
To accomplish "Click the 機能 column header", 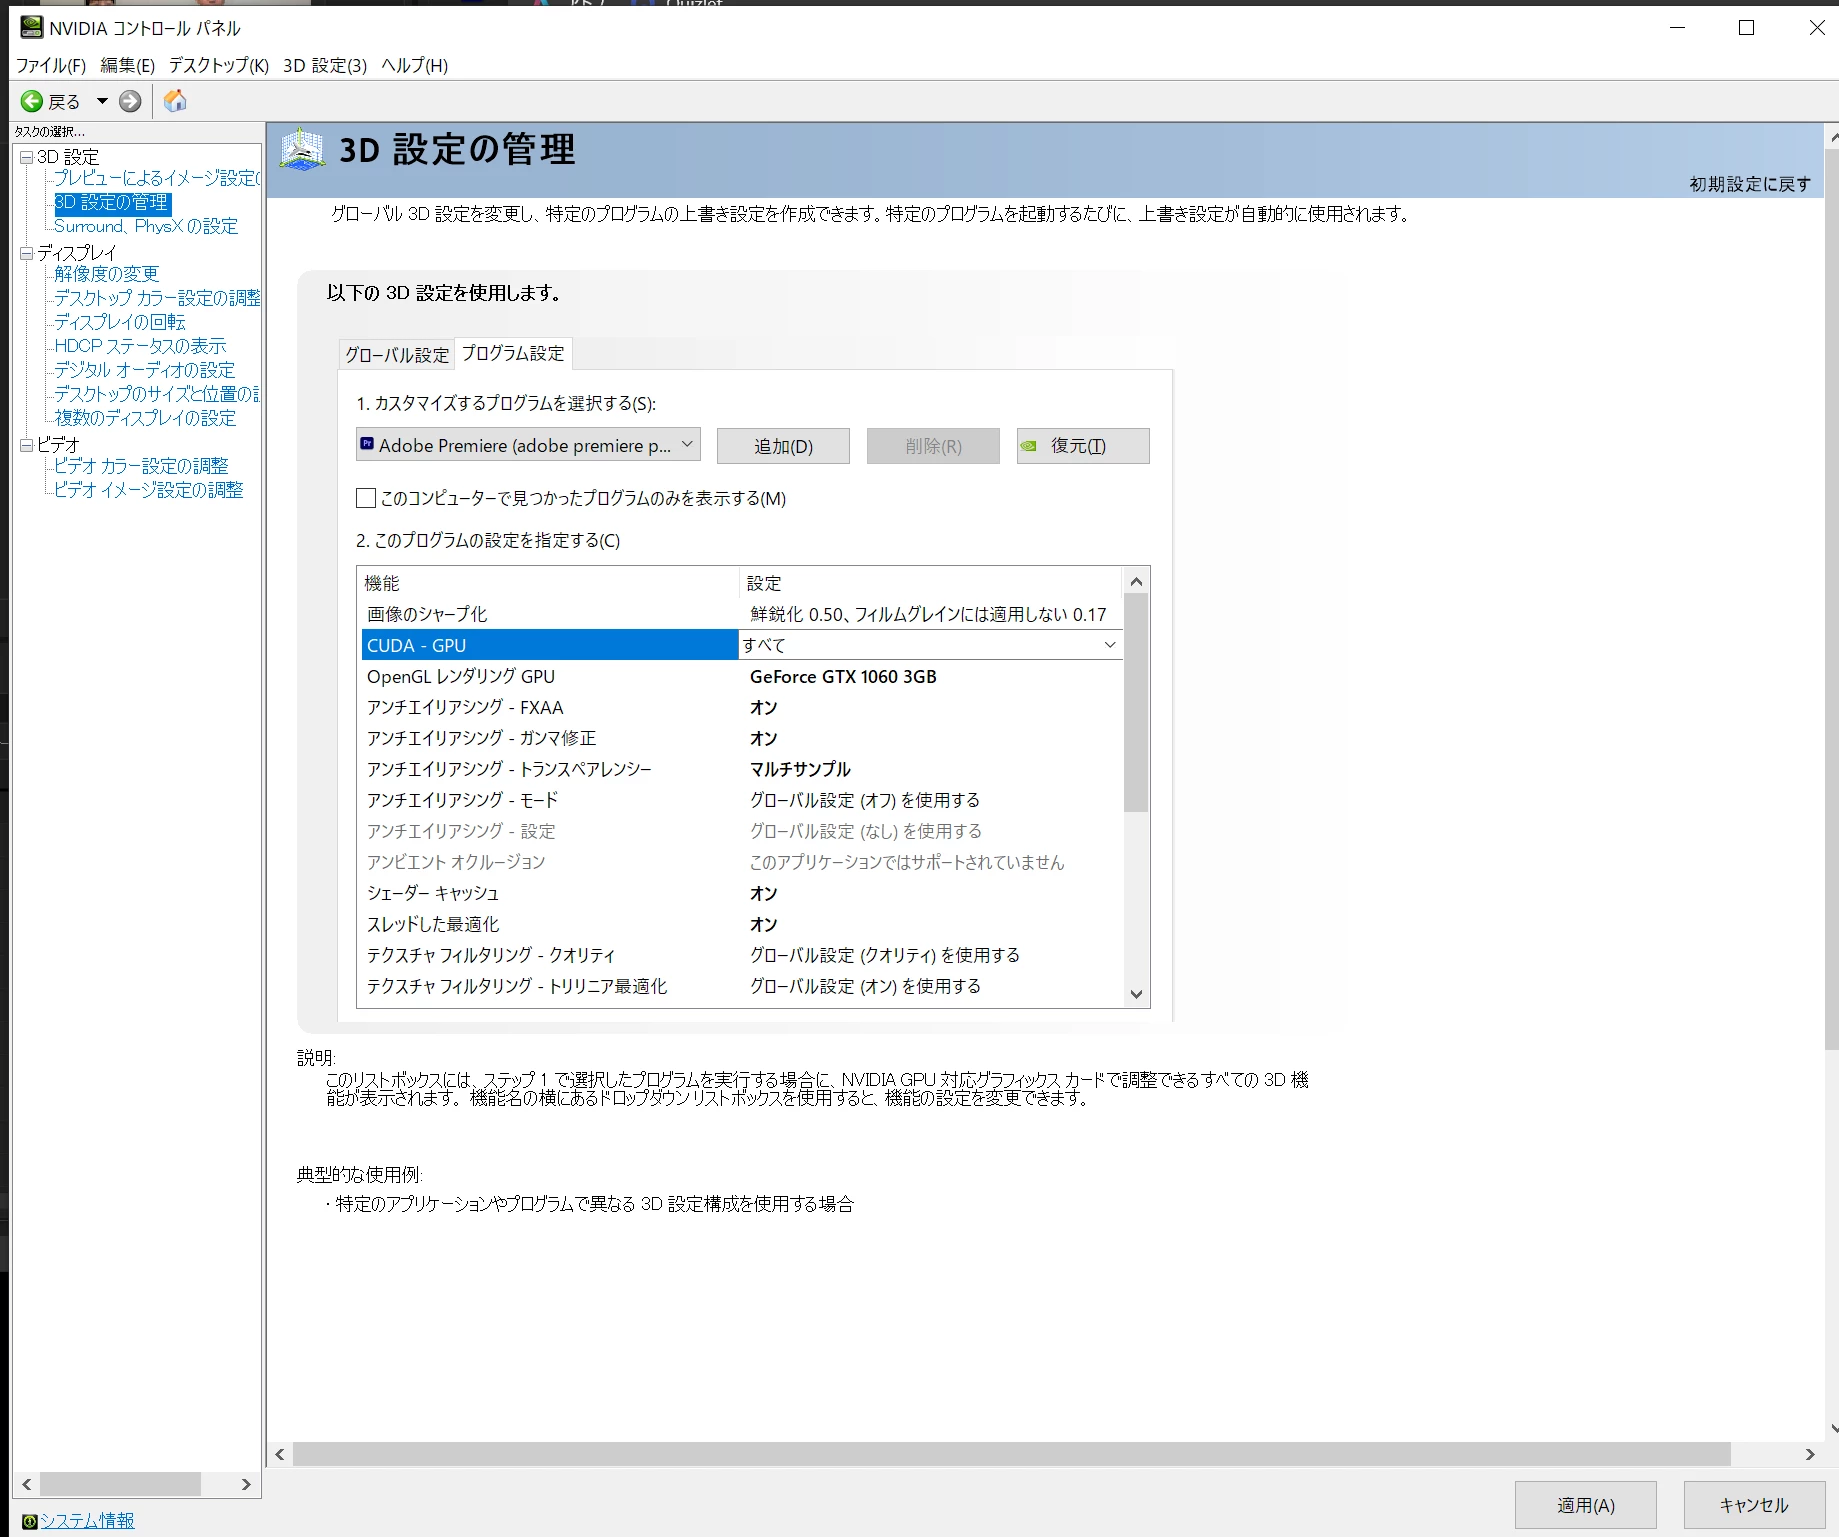I will click(548, 582).
